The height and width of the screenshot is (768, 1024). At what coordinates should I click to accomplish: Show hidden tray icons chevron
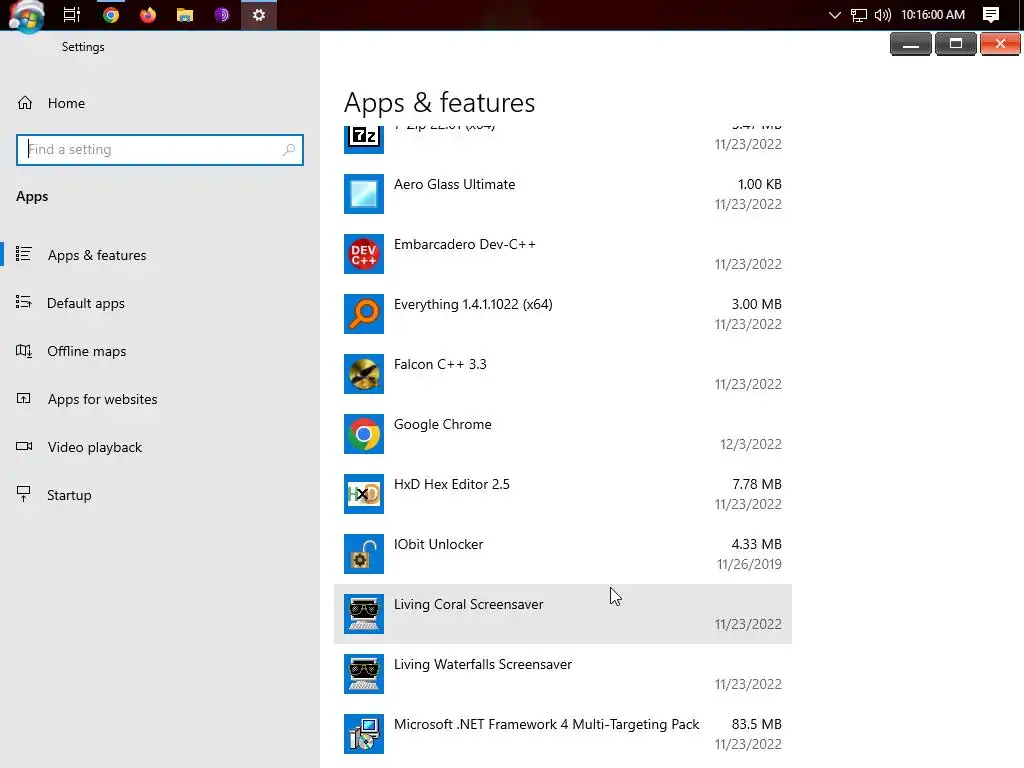tap(835, 15)
